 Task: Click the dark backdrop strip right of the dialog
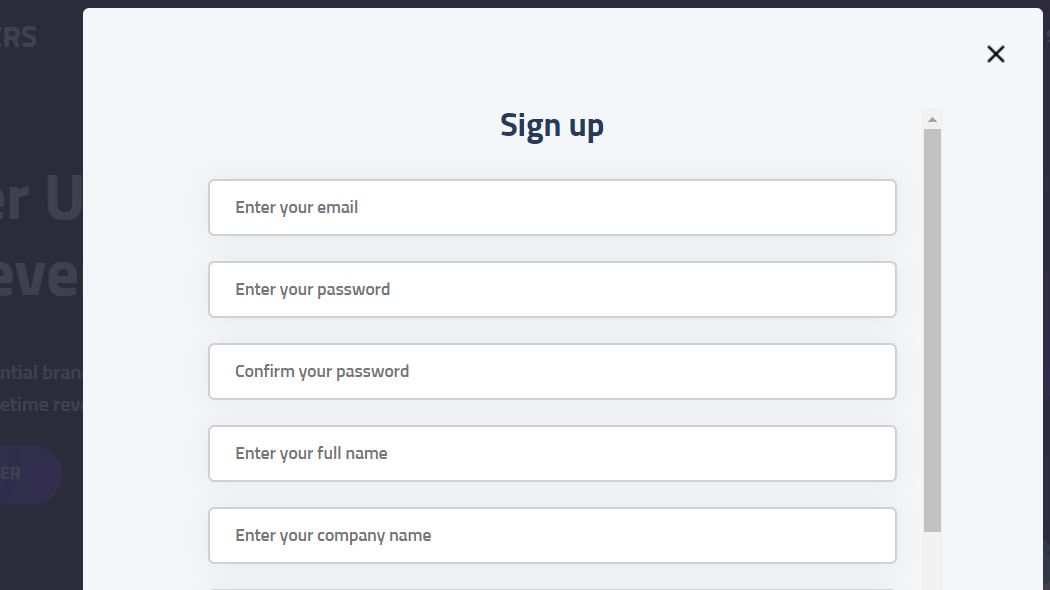click(1046, 300)
